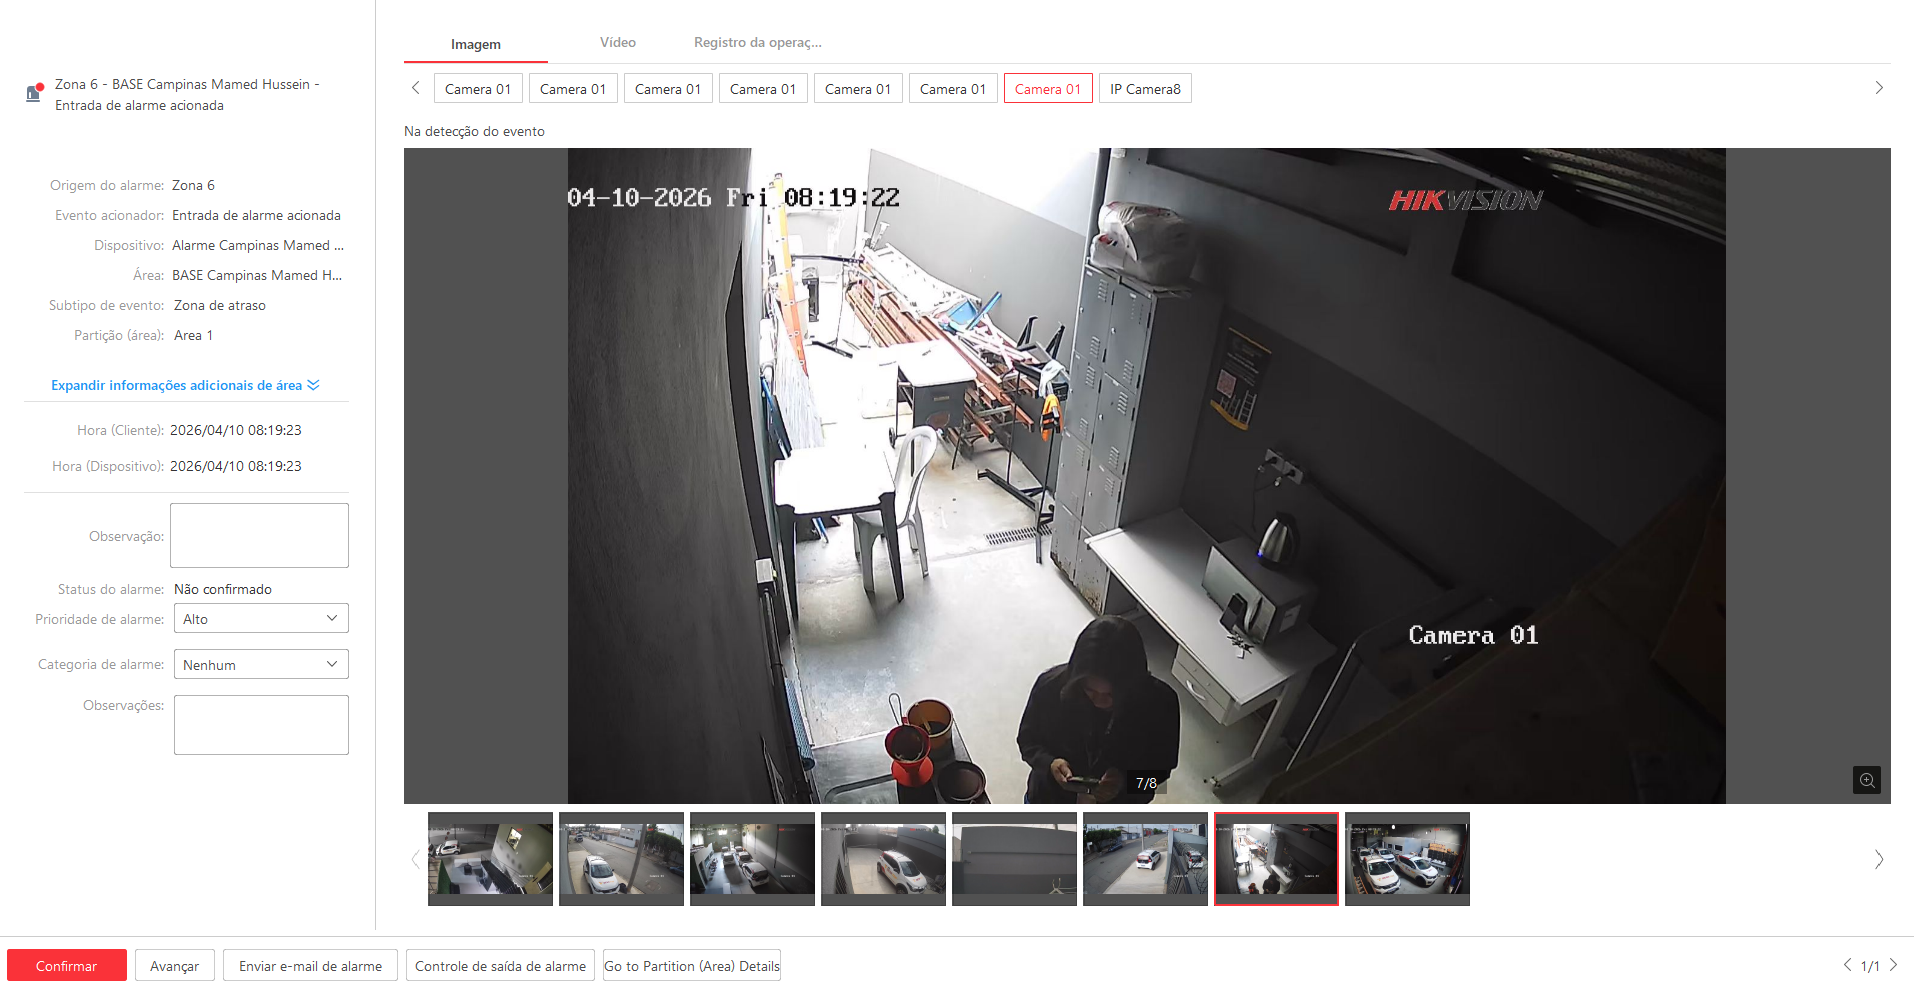Click the Observação text field
Screen dimensions: 1914x991
click(259, 536)
